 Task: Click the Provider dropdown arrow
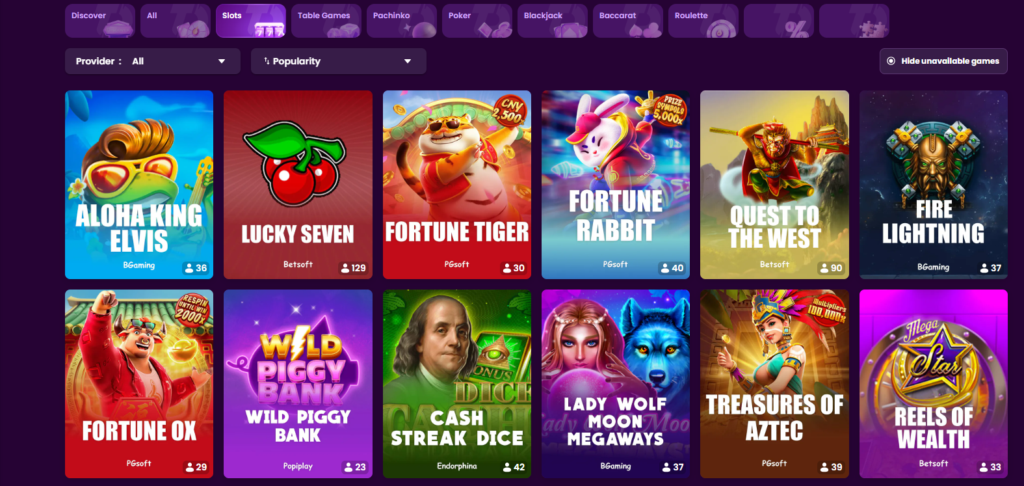click(221, 61)
